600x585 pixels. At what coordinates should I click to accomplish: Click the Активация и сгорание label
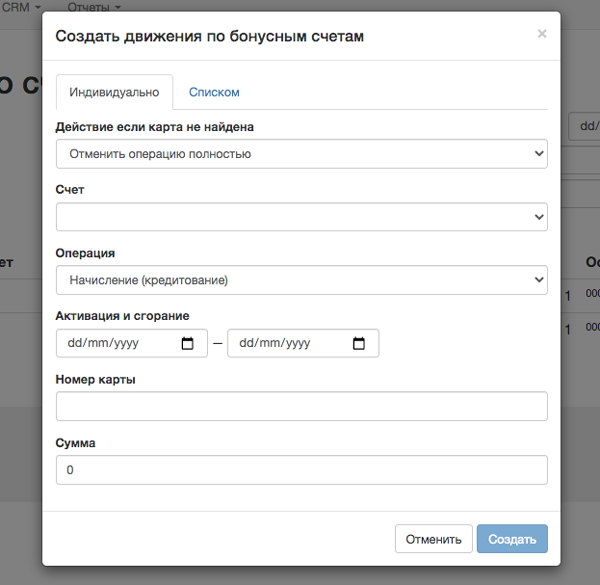point(122,316)
